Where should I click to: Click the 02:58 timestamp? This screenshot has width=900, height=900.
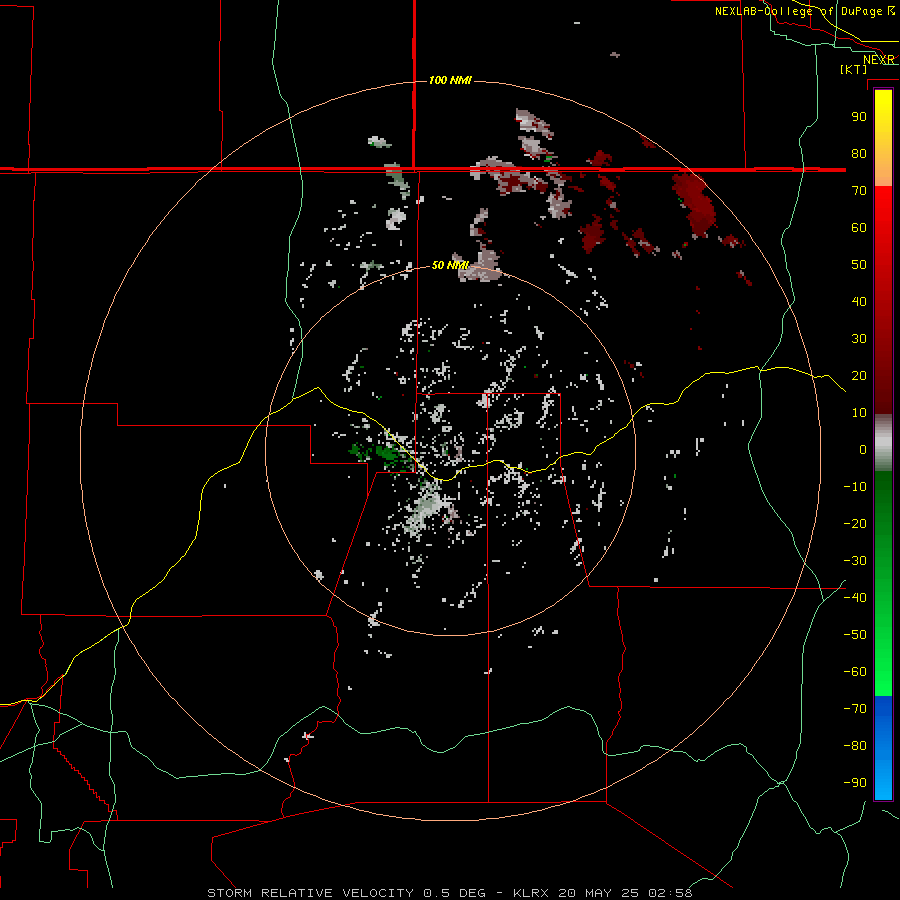pyautogui.click(x=670, y=893)
